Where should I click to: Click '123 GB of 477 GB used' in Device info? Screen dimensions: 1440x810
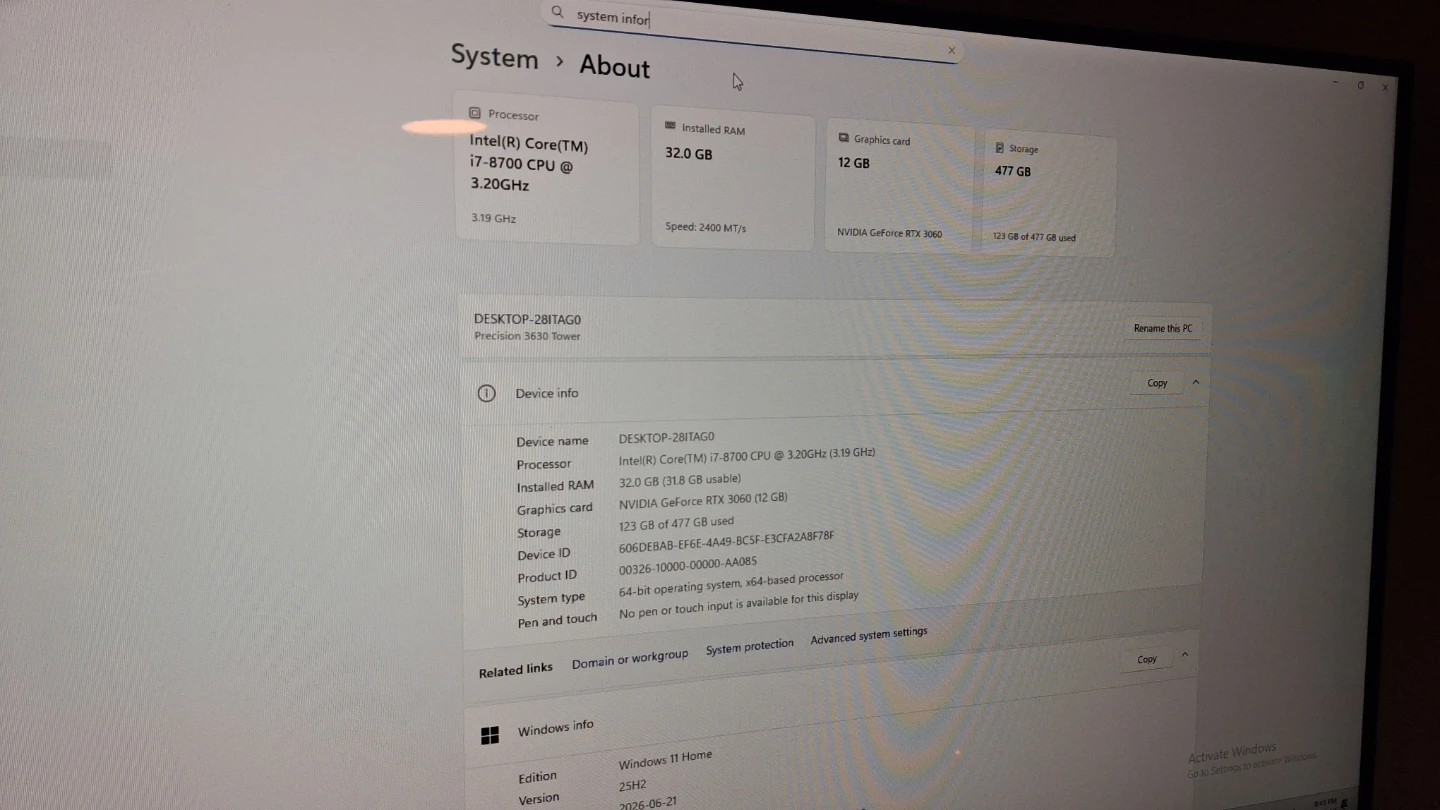point(676,523)
